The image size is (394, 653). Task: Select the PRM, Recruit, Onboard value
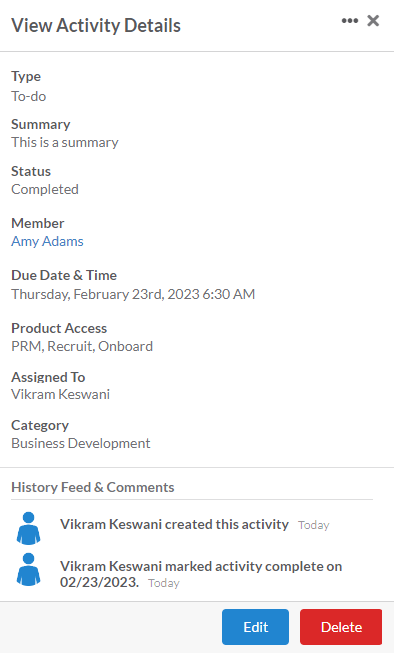point(82,346)
